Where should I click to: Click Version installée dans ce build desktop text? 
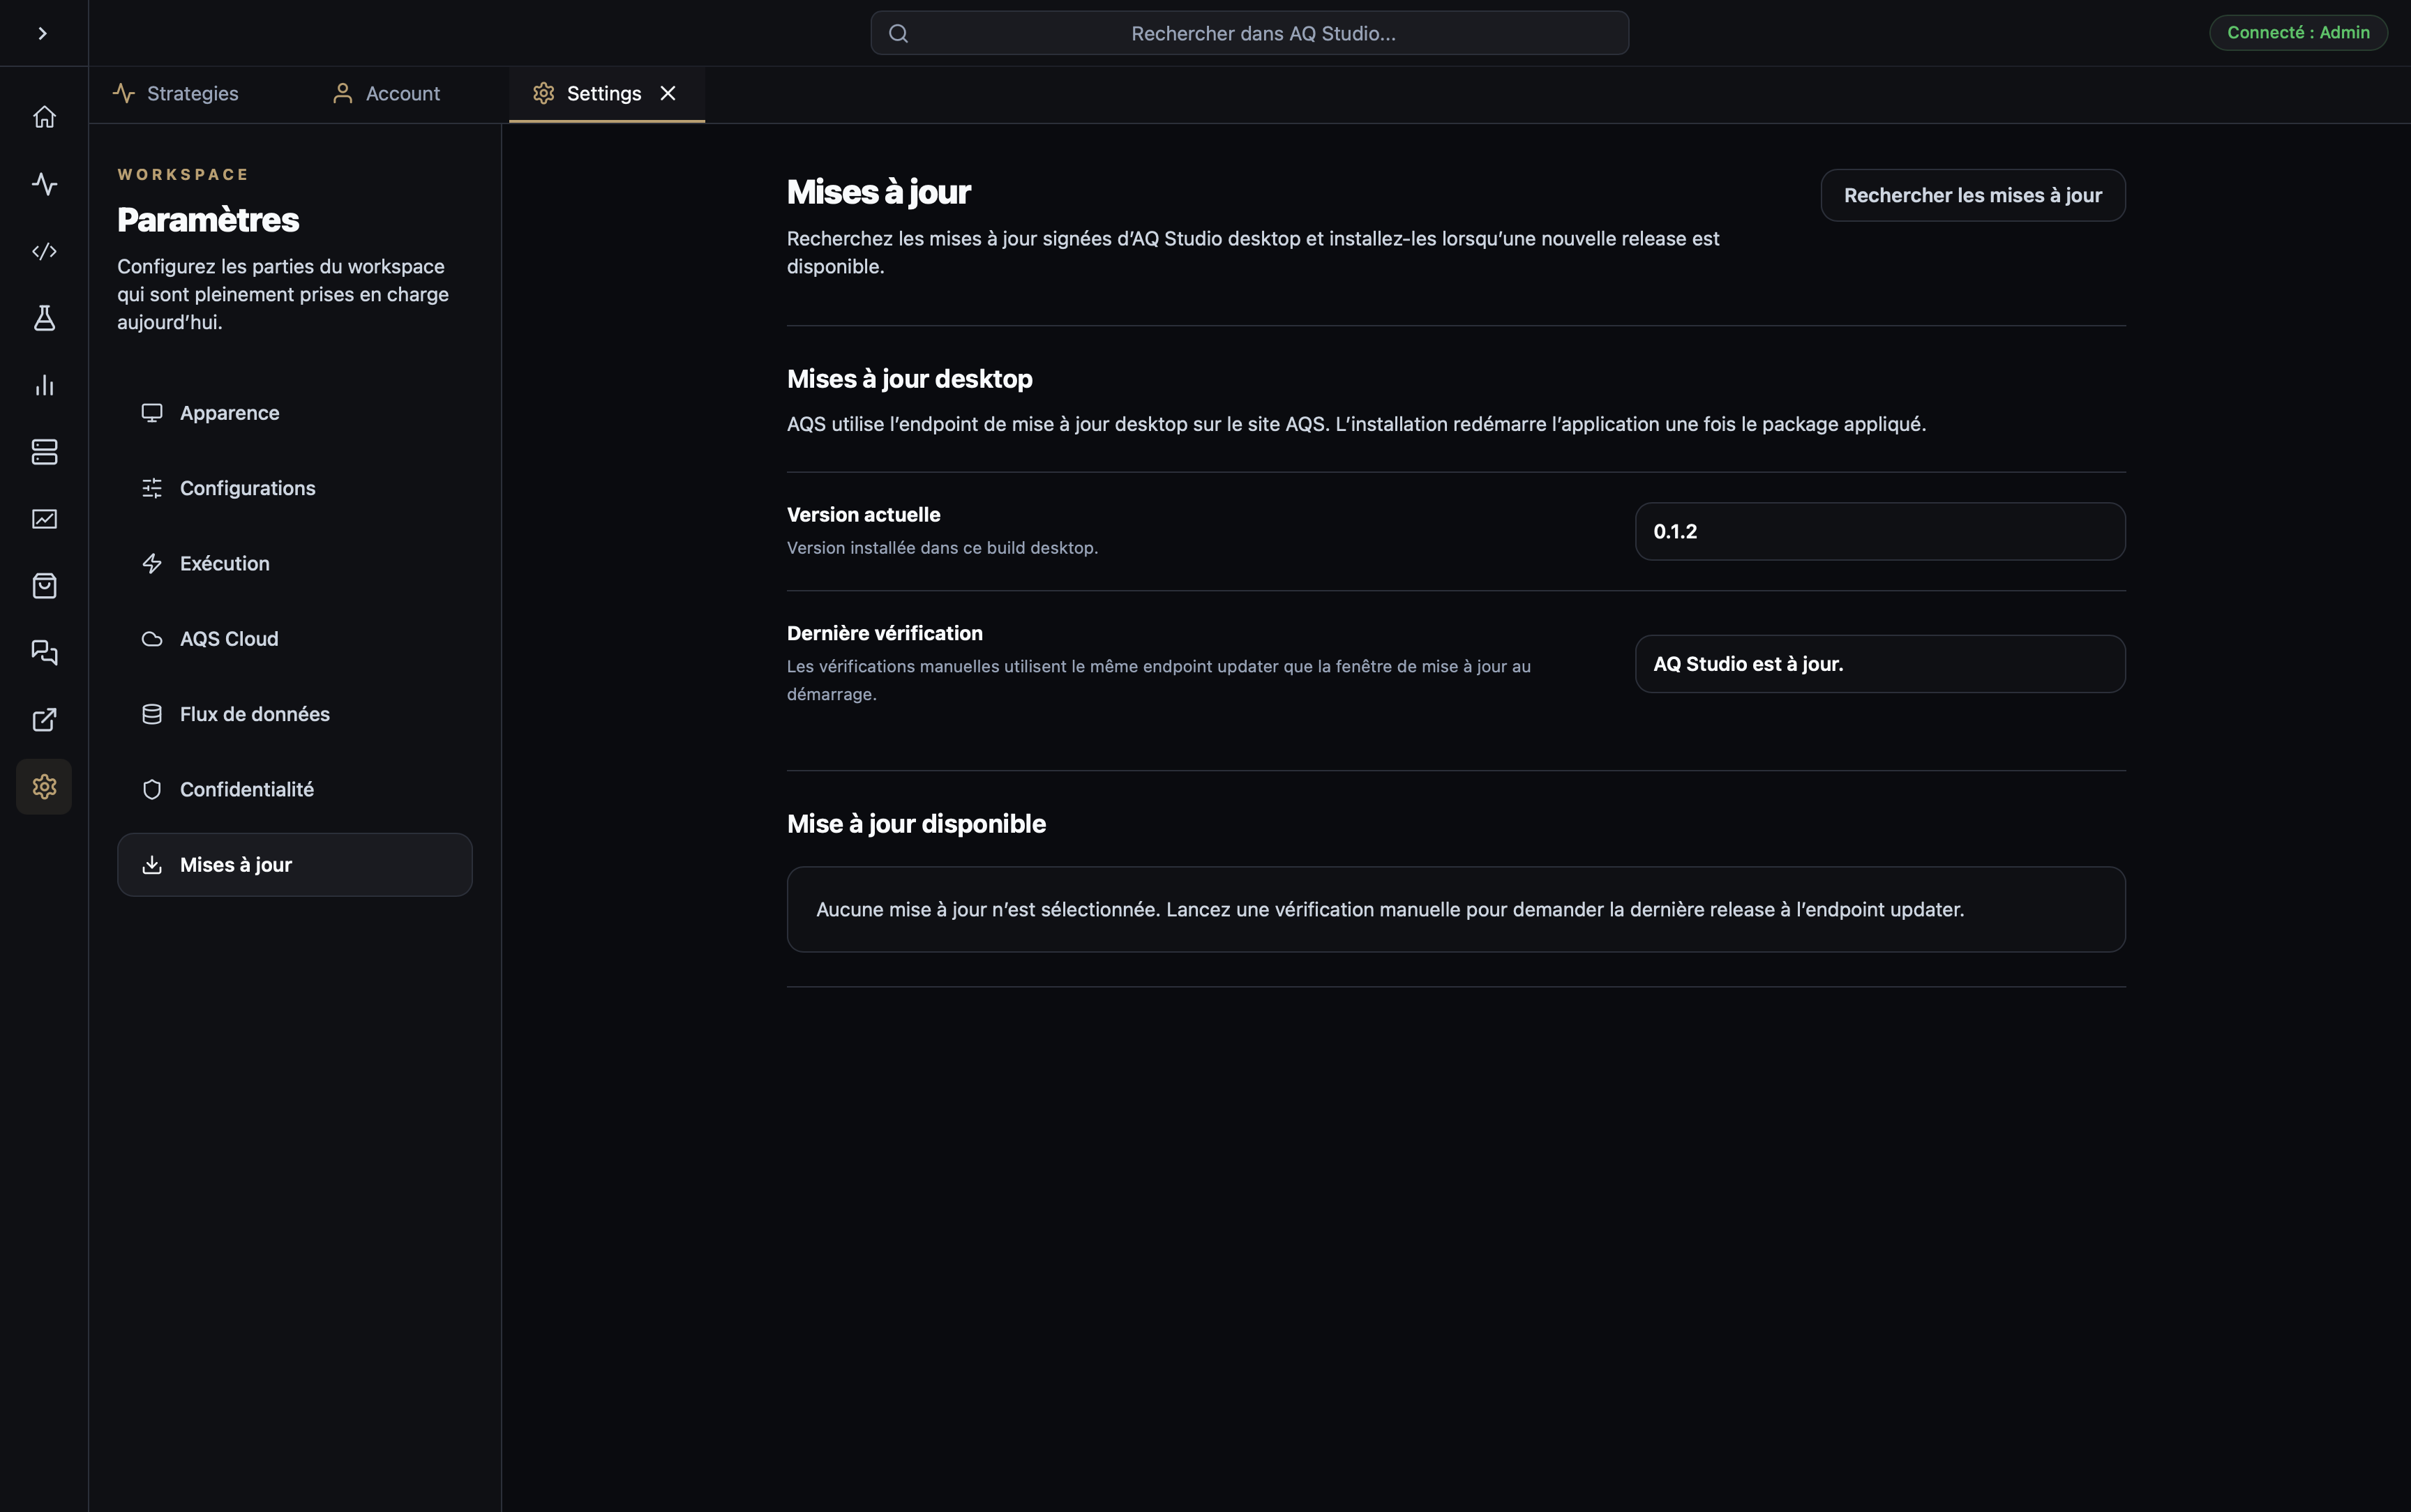pyautogui.click(x=942, y=548)
